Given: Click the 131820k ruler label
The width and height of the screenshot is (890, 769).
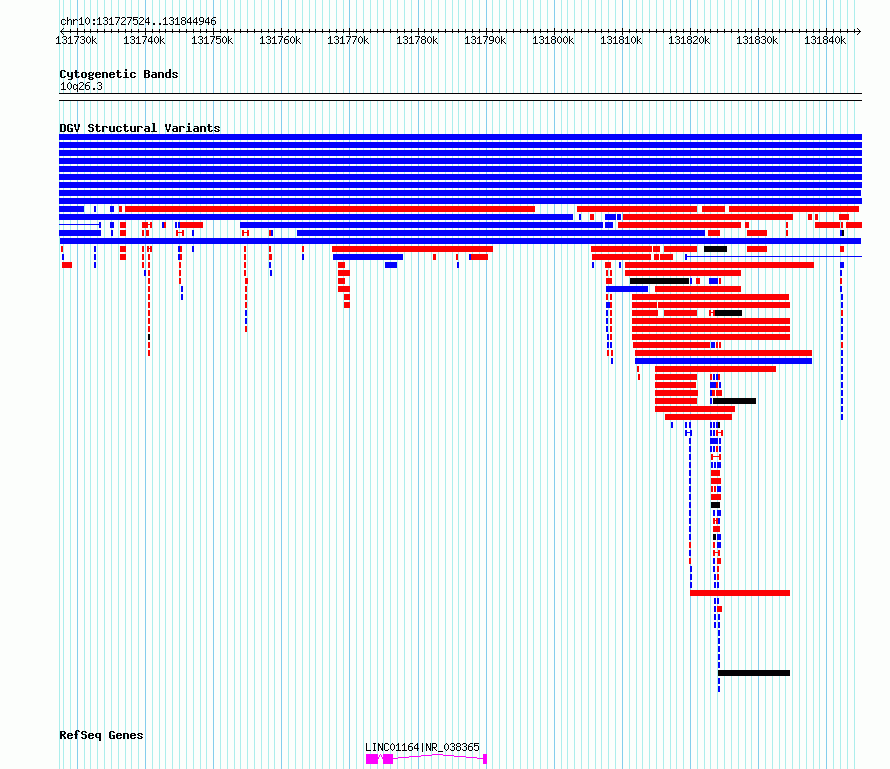Looking at the screenshot, I should pyautogui.click(x=689, y=40).
